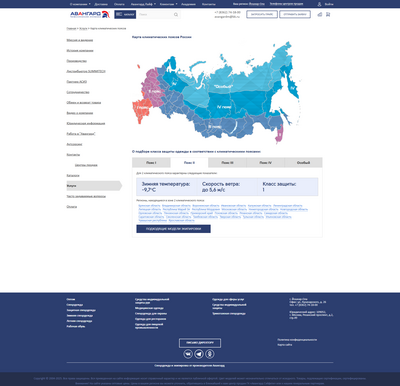
Task: Open the comparison icon in the header
Action: coord(320,14)
